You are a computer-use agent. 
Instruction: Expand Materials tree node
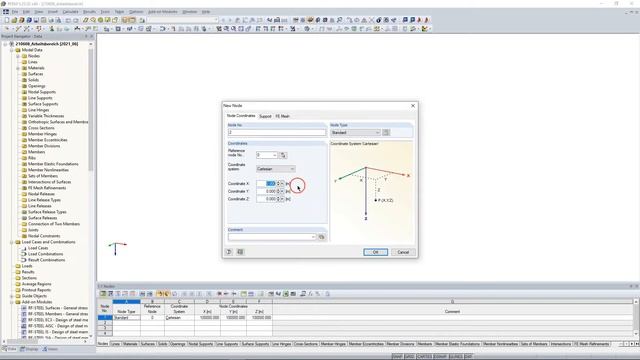pos(18,68)
